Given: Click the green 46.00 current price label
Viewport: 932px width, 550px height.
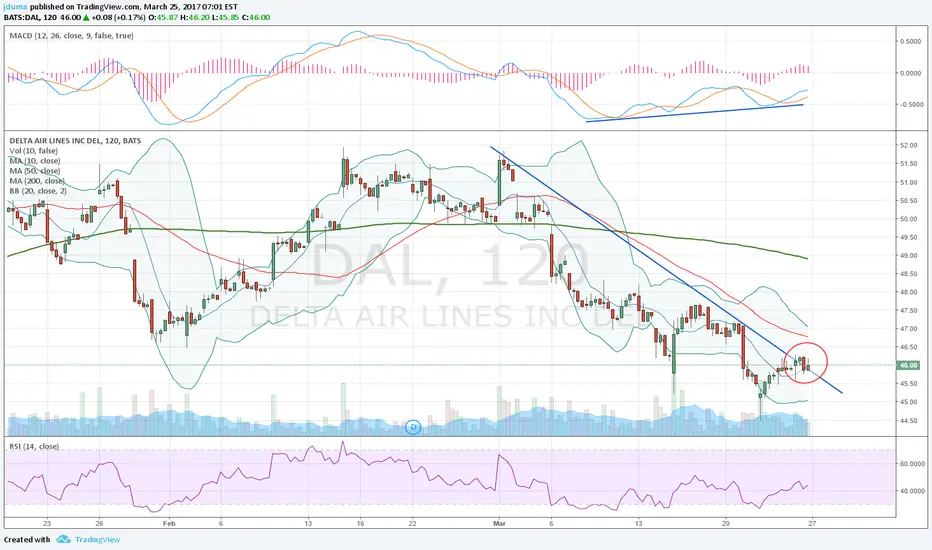Looking at the screenshot, I should tap(908, 366).
